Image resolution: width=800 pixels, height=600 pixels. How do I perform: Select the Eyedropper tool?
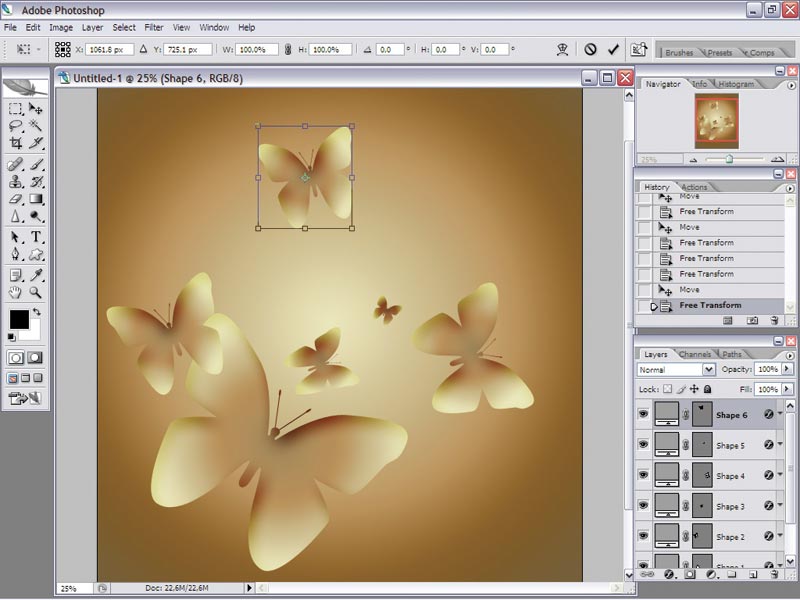[x=36, y=276]
